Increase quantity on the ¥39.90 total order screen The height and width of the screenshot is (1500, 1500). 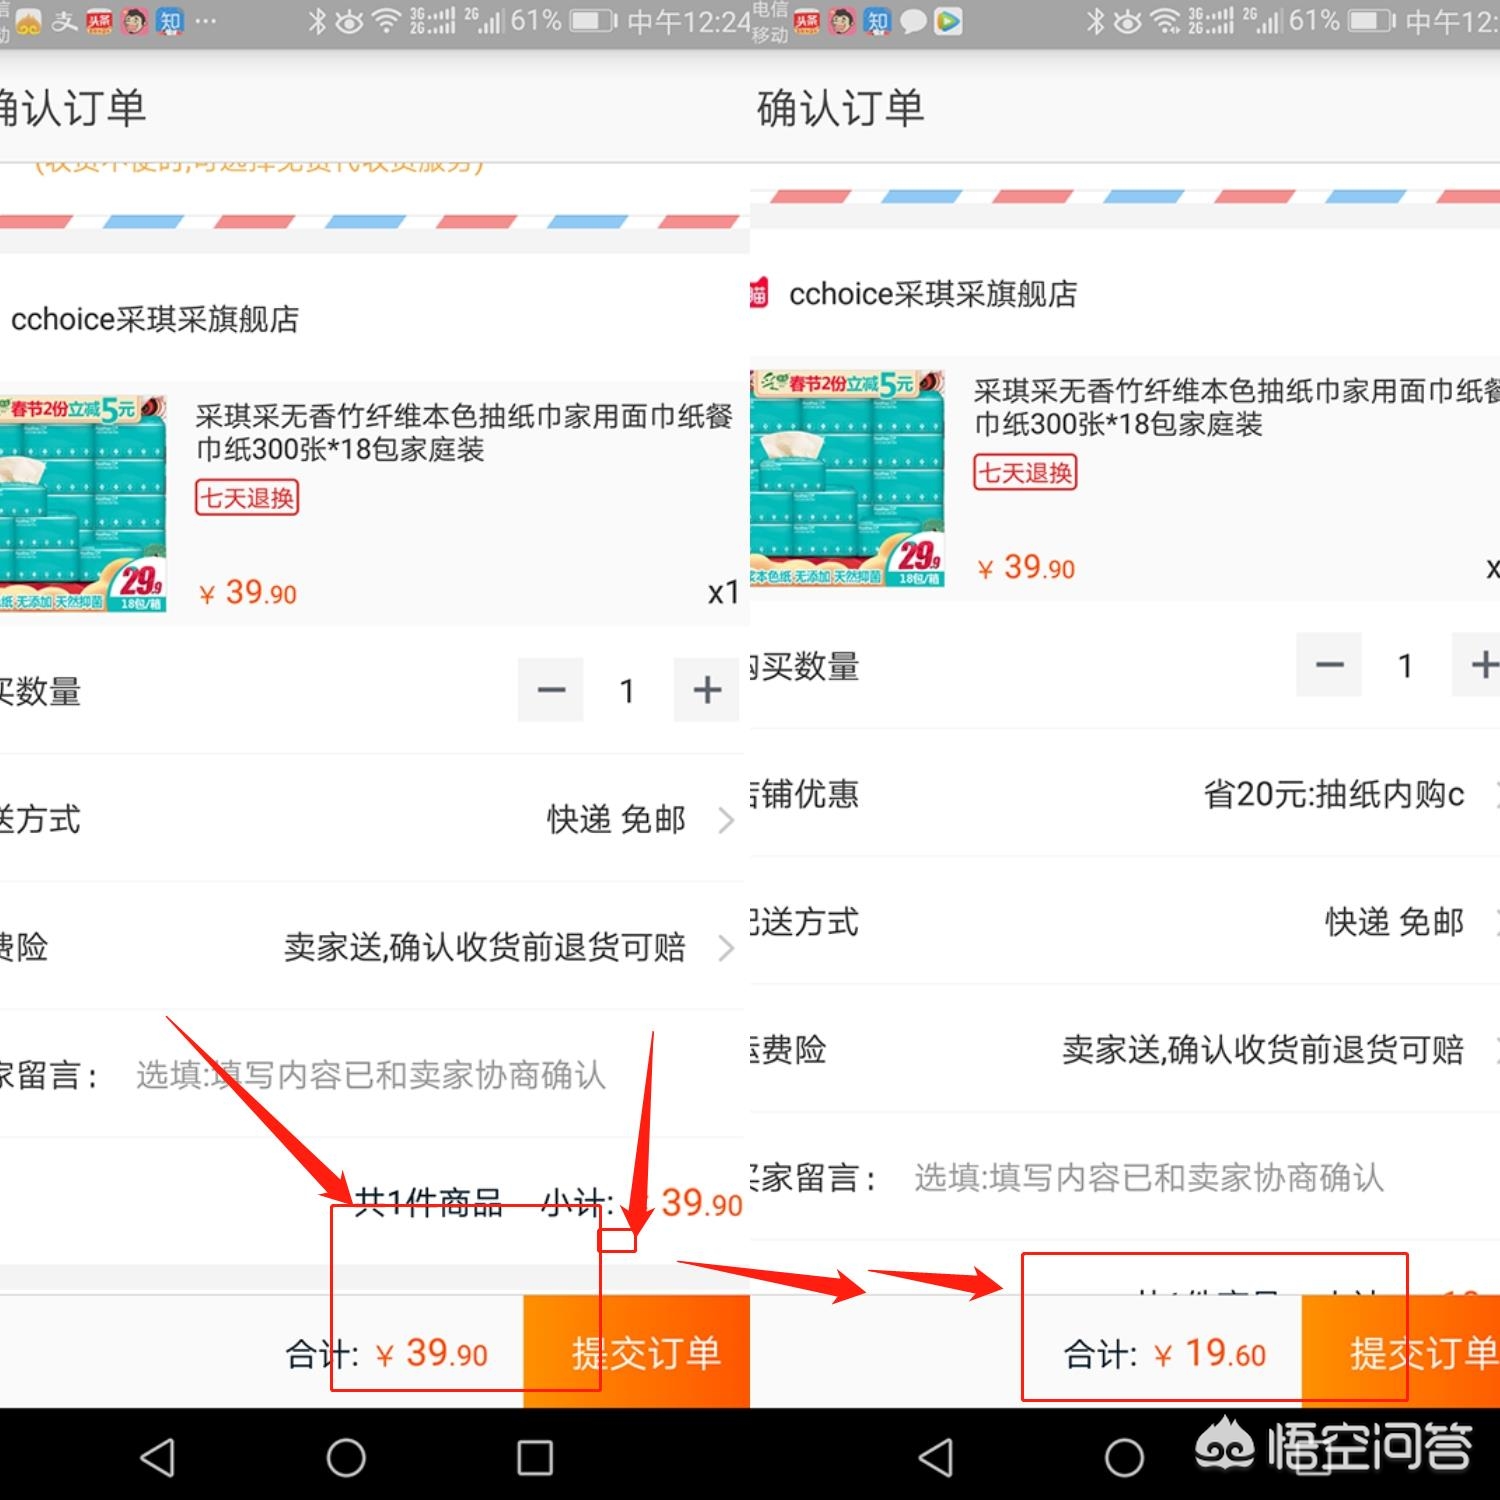tap(707, 690)
